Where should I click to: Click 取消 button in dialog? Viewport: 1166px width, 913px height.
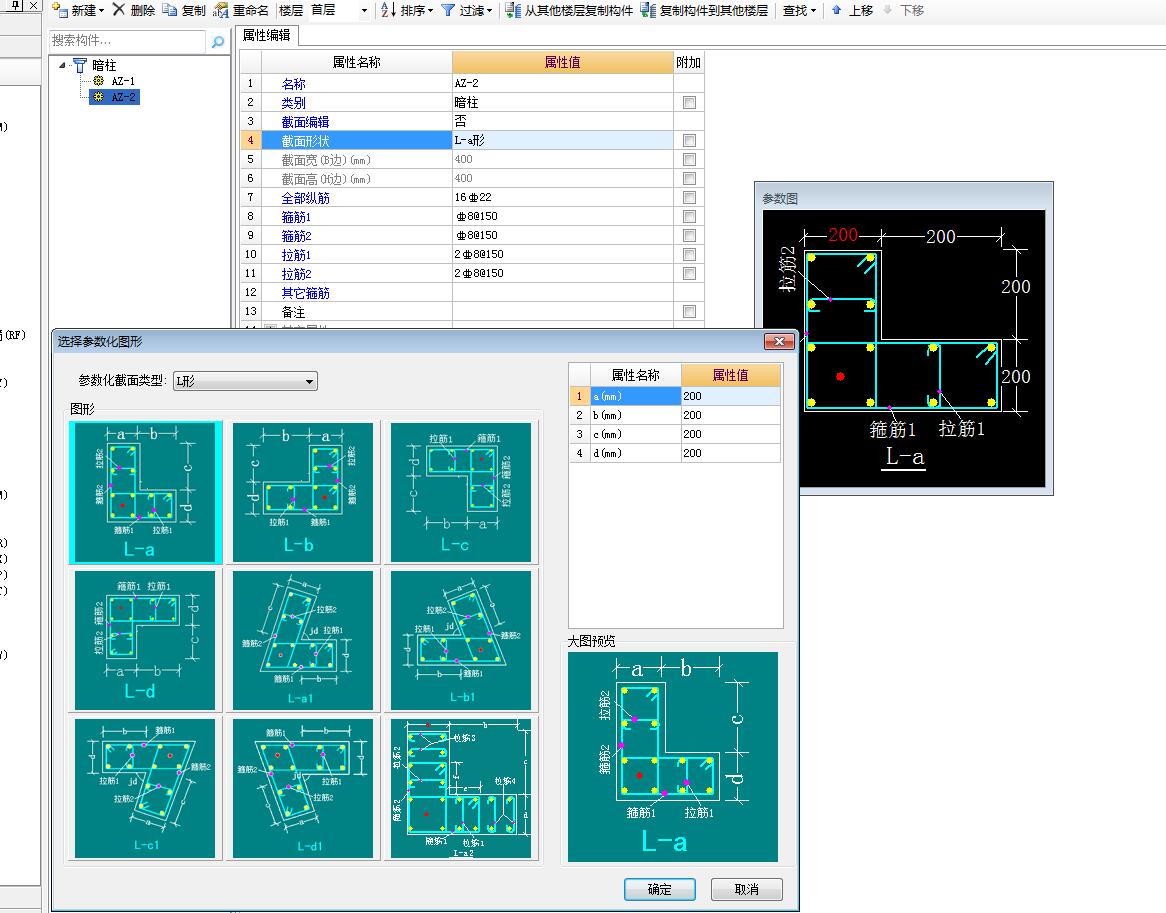747,889
